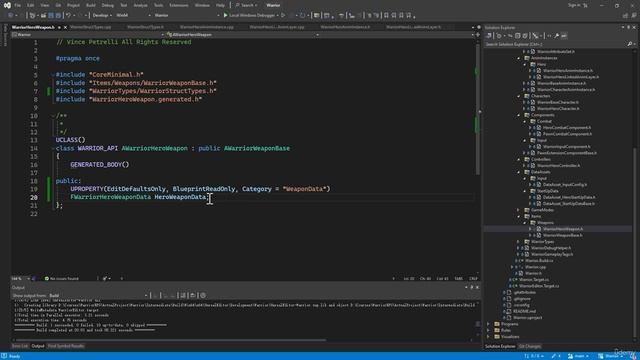The width and height of the screenshot is (640, 360).
Task: Switch to WarriorStructTypes.h tab
Action: pos(145,27)
